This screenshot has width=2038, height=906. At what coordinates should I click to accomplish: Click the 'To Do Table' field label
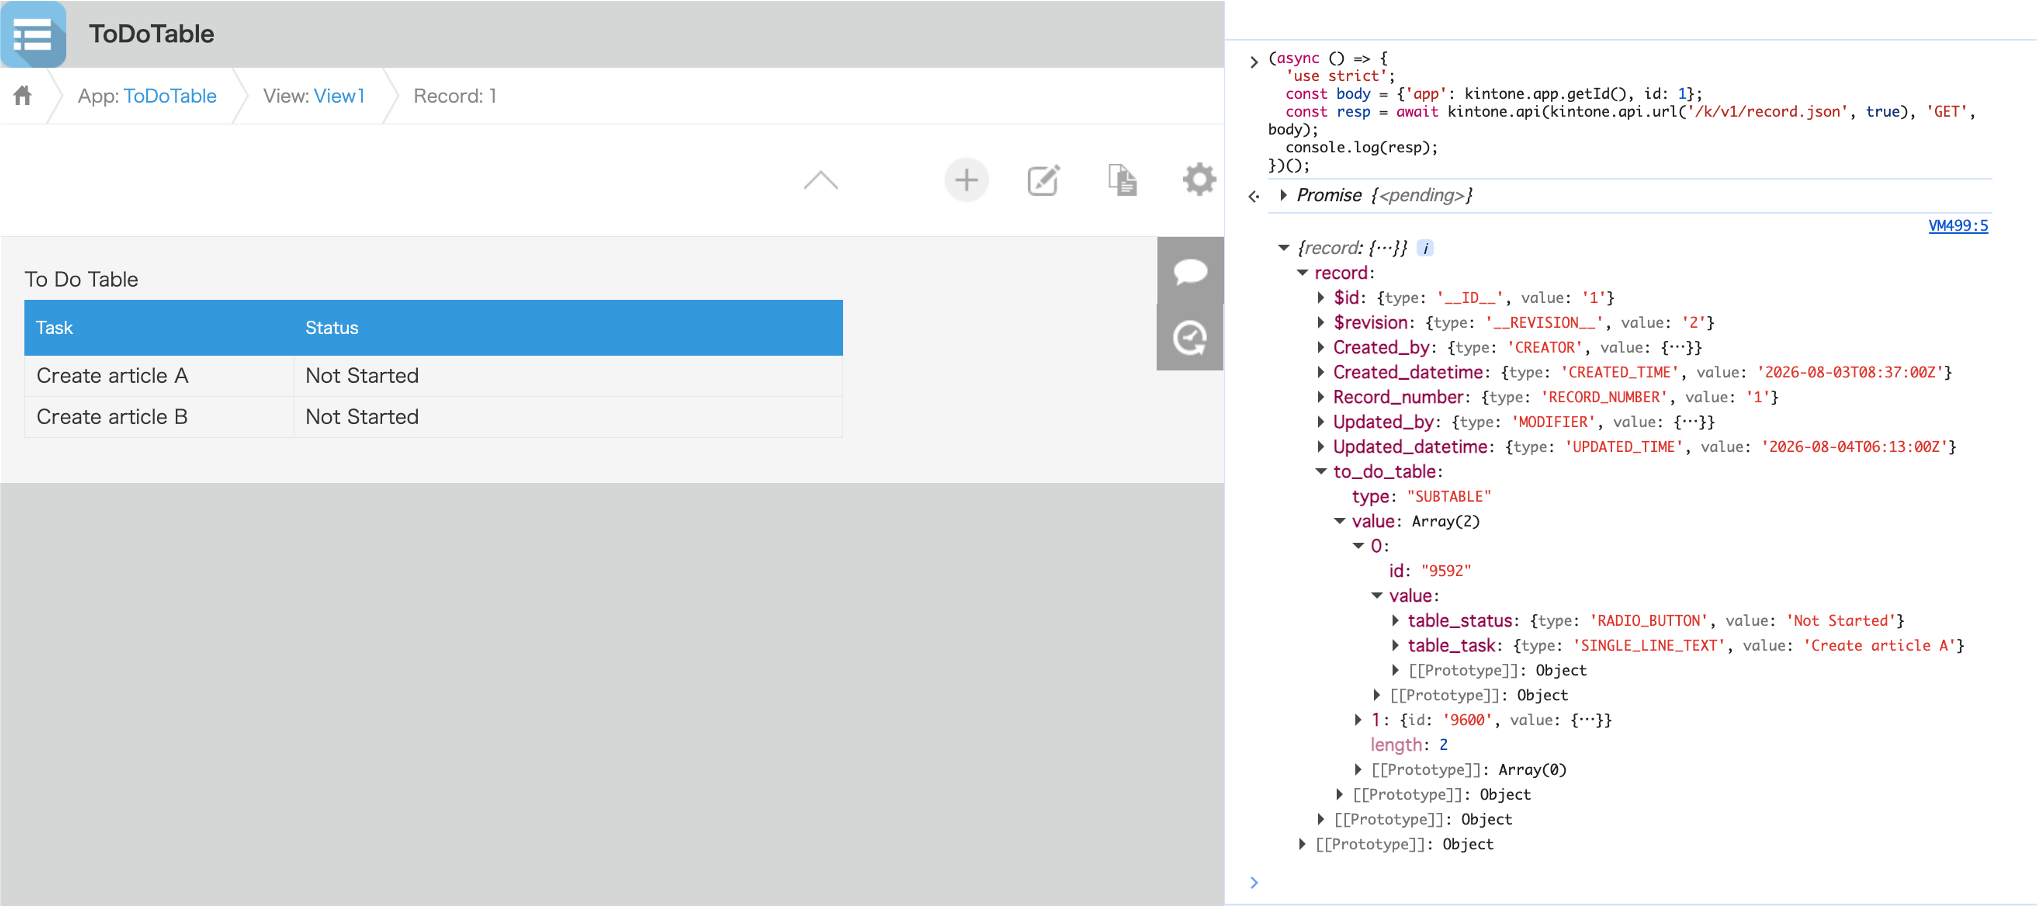tap(82, 280)
